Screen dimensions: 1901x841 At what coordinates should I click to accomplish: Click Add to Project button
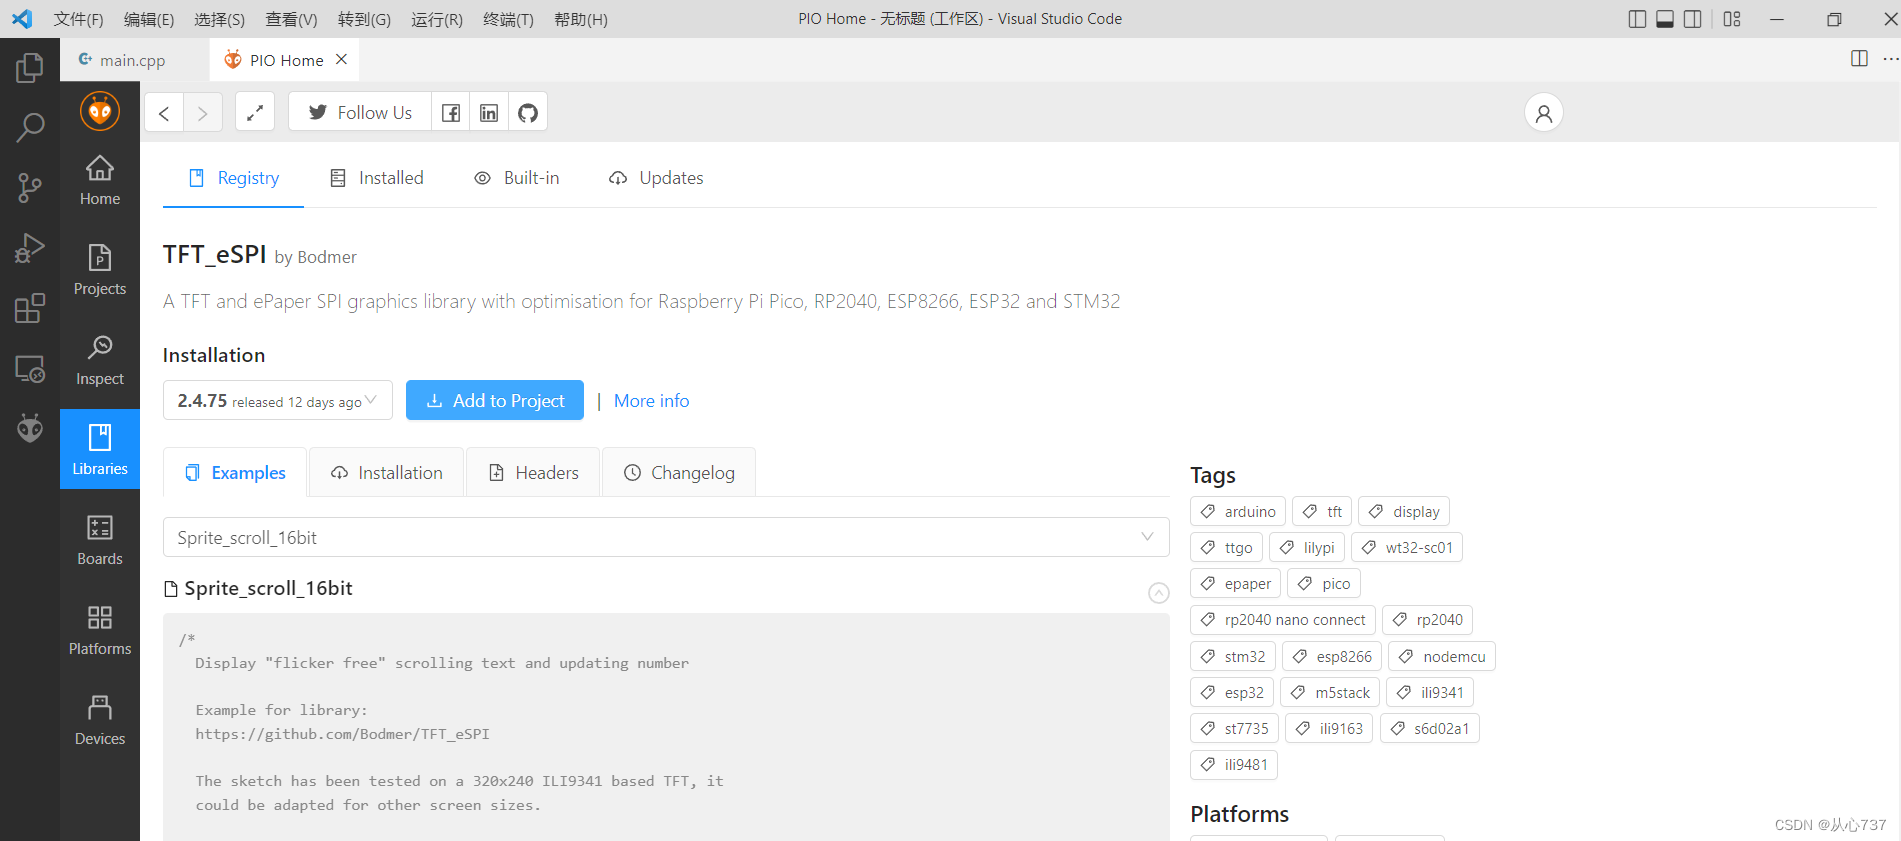(495, 400)
